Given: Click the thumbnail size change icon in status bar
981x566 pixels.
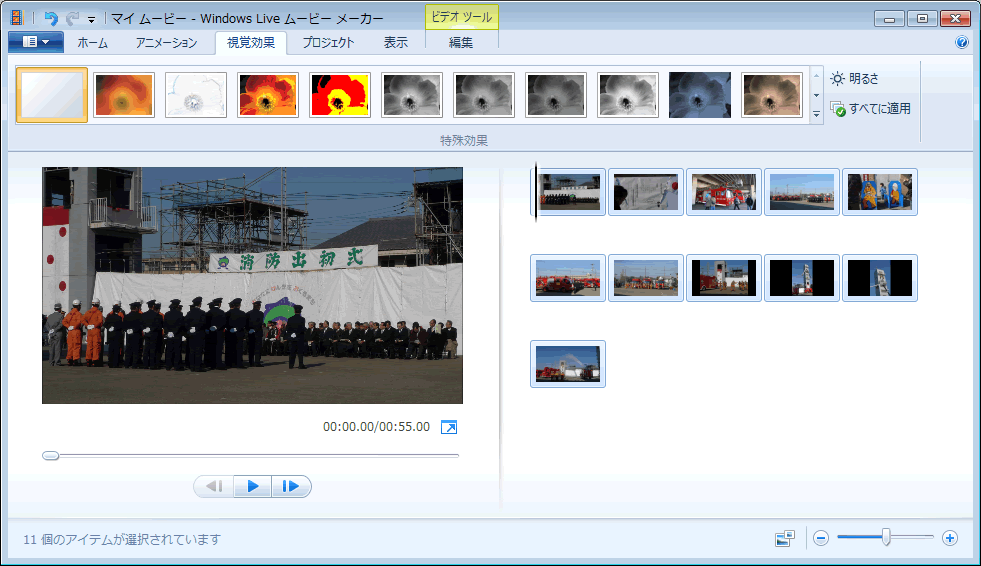Looking at the screenshot, I should click(785, 538).
